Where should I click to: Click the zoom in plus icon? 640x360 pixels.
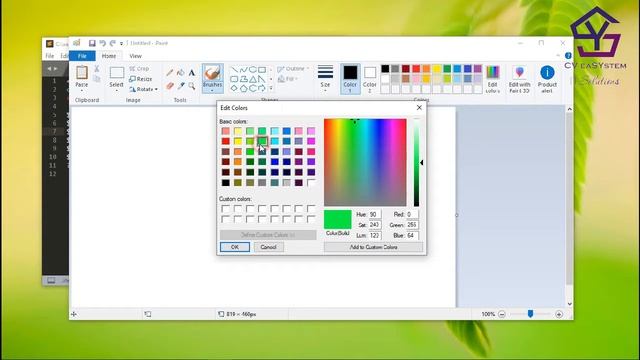tap(559, 314)
